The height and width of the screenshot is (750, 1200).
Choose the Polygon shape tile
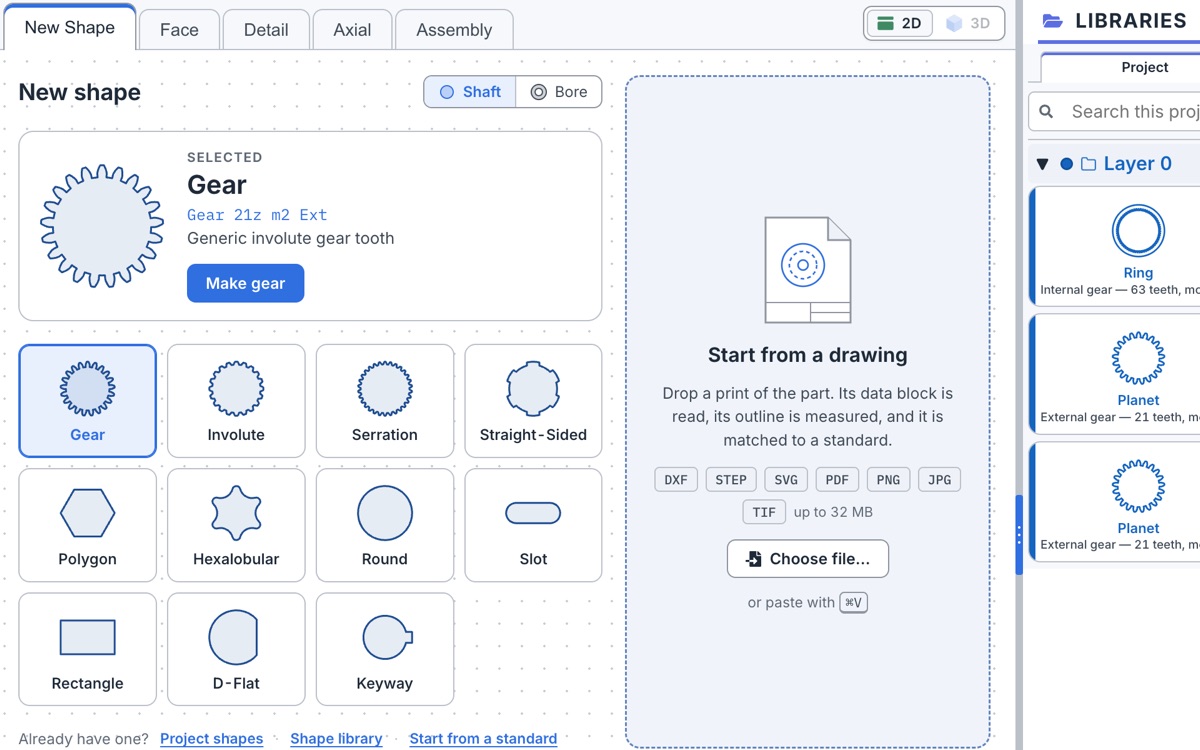88,525
